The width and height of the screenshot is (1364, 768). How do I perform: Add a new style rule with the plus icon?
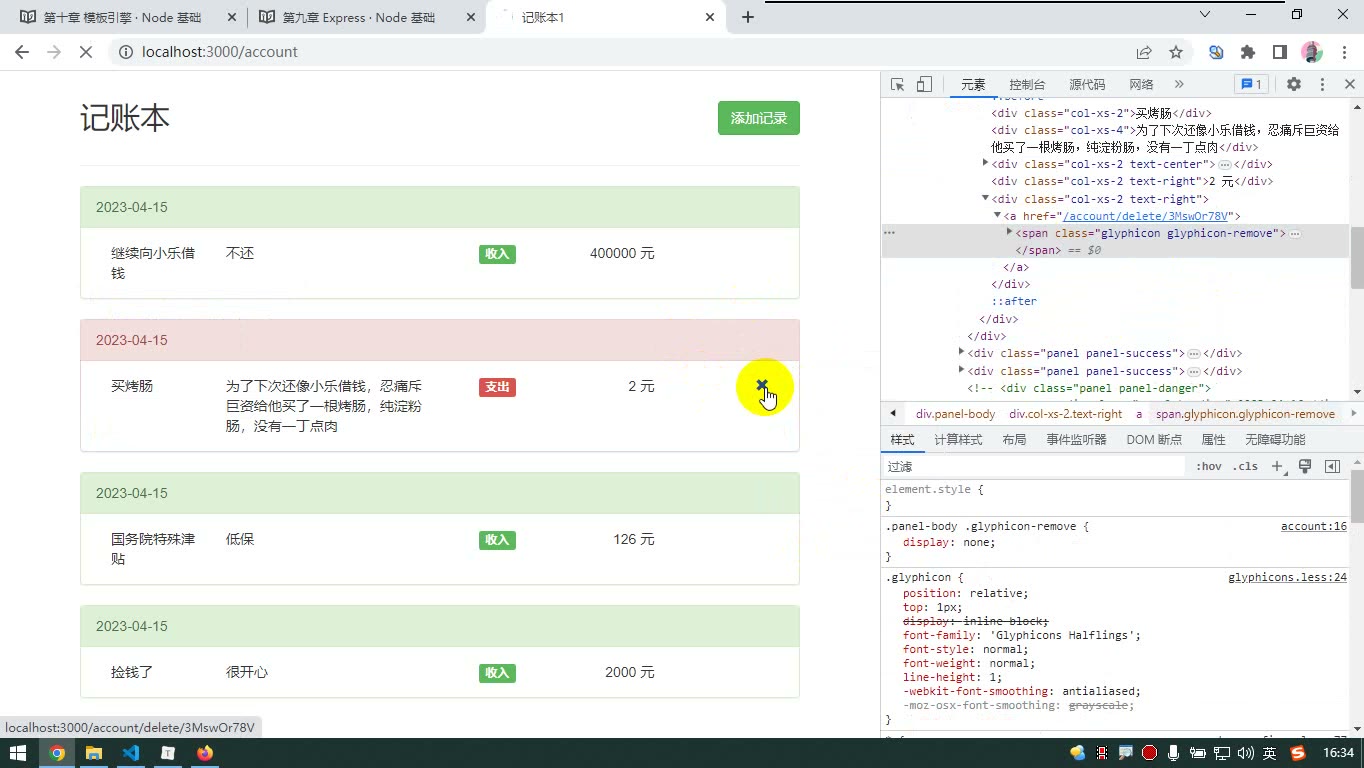click(1277, 467)
